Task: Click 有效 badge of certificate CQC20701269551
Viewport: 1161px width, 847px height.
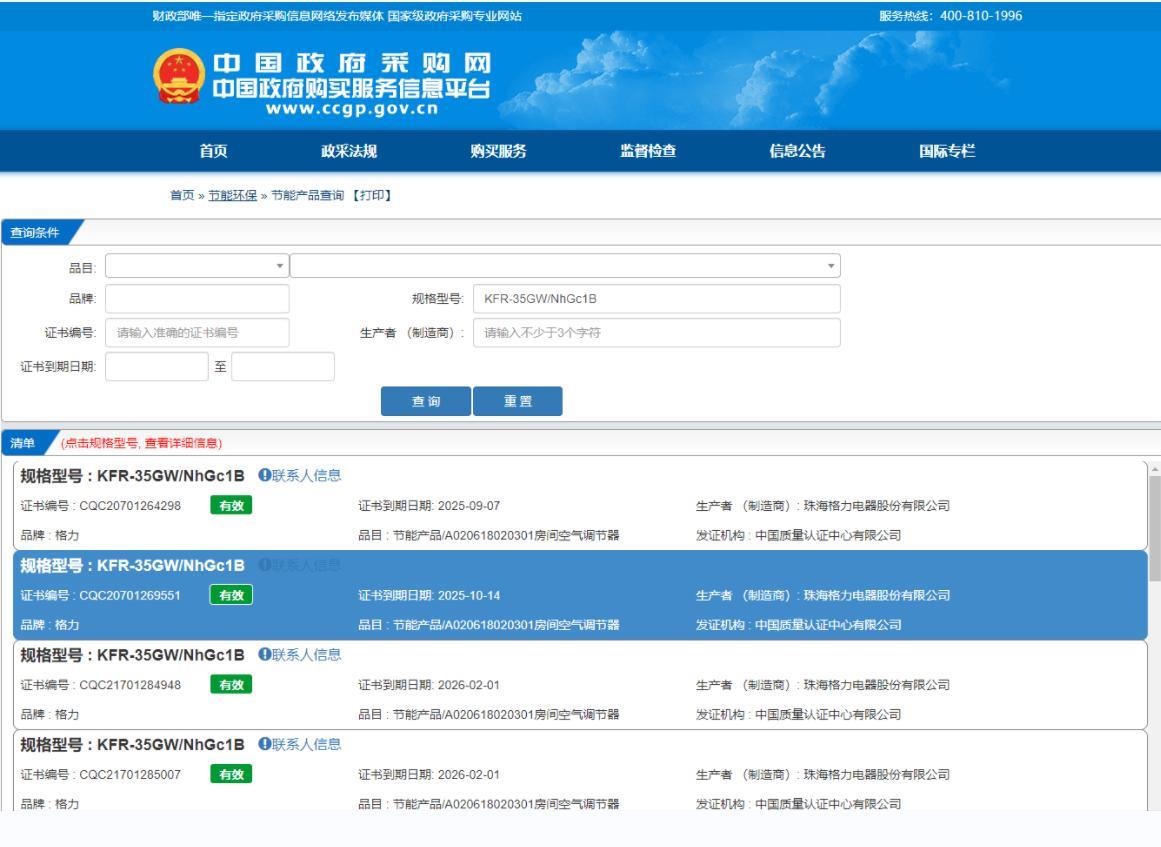Action: pos(232,595)
